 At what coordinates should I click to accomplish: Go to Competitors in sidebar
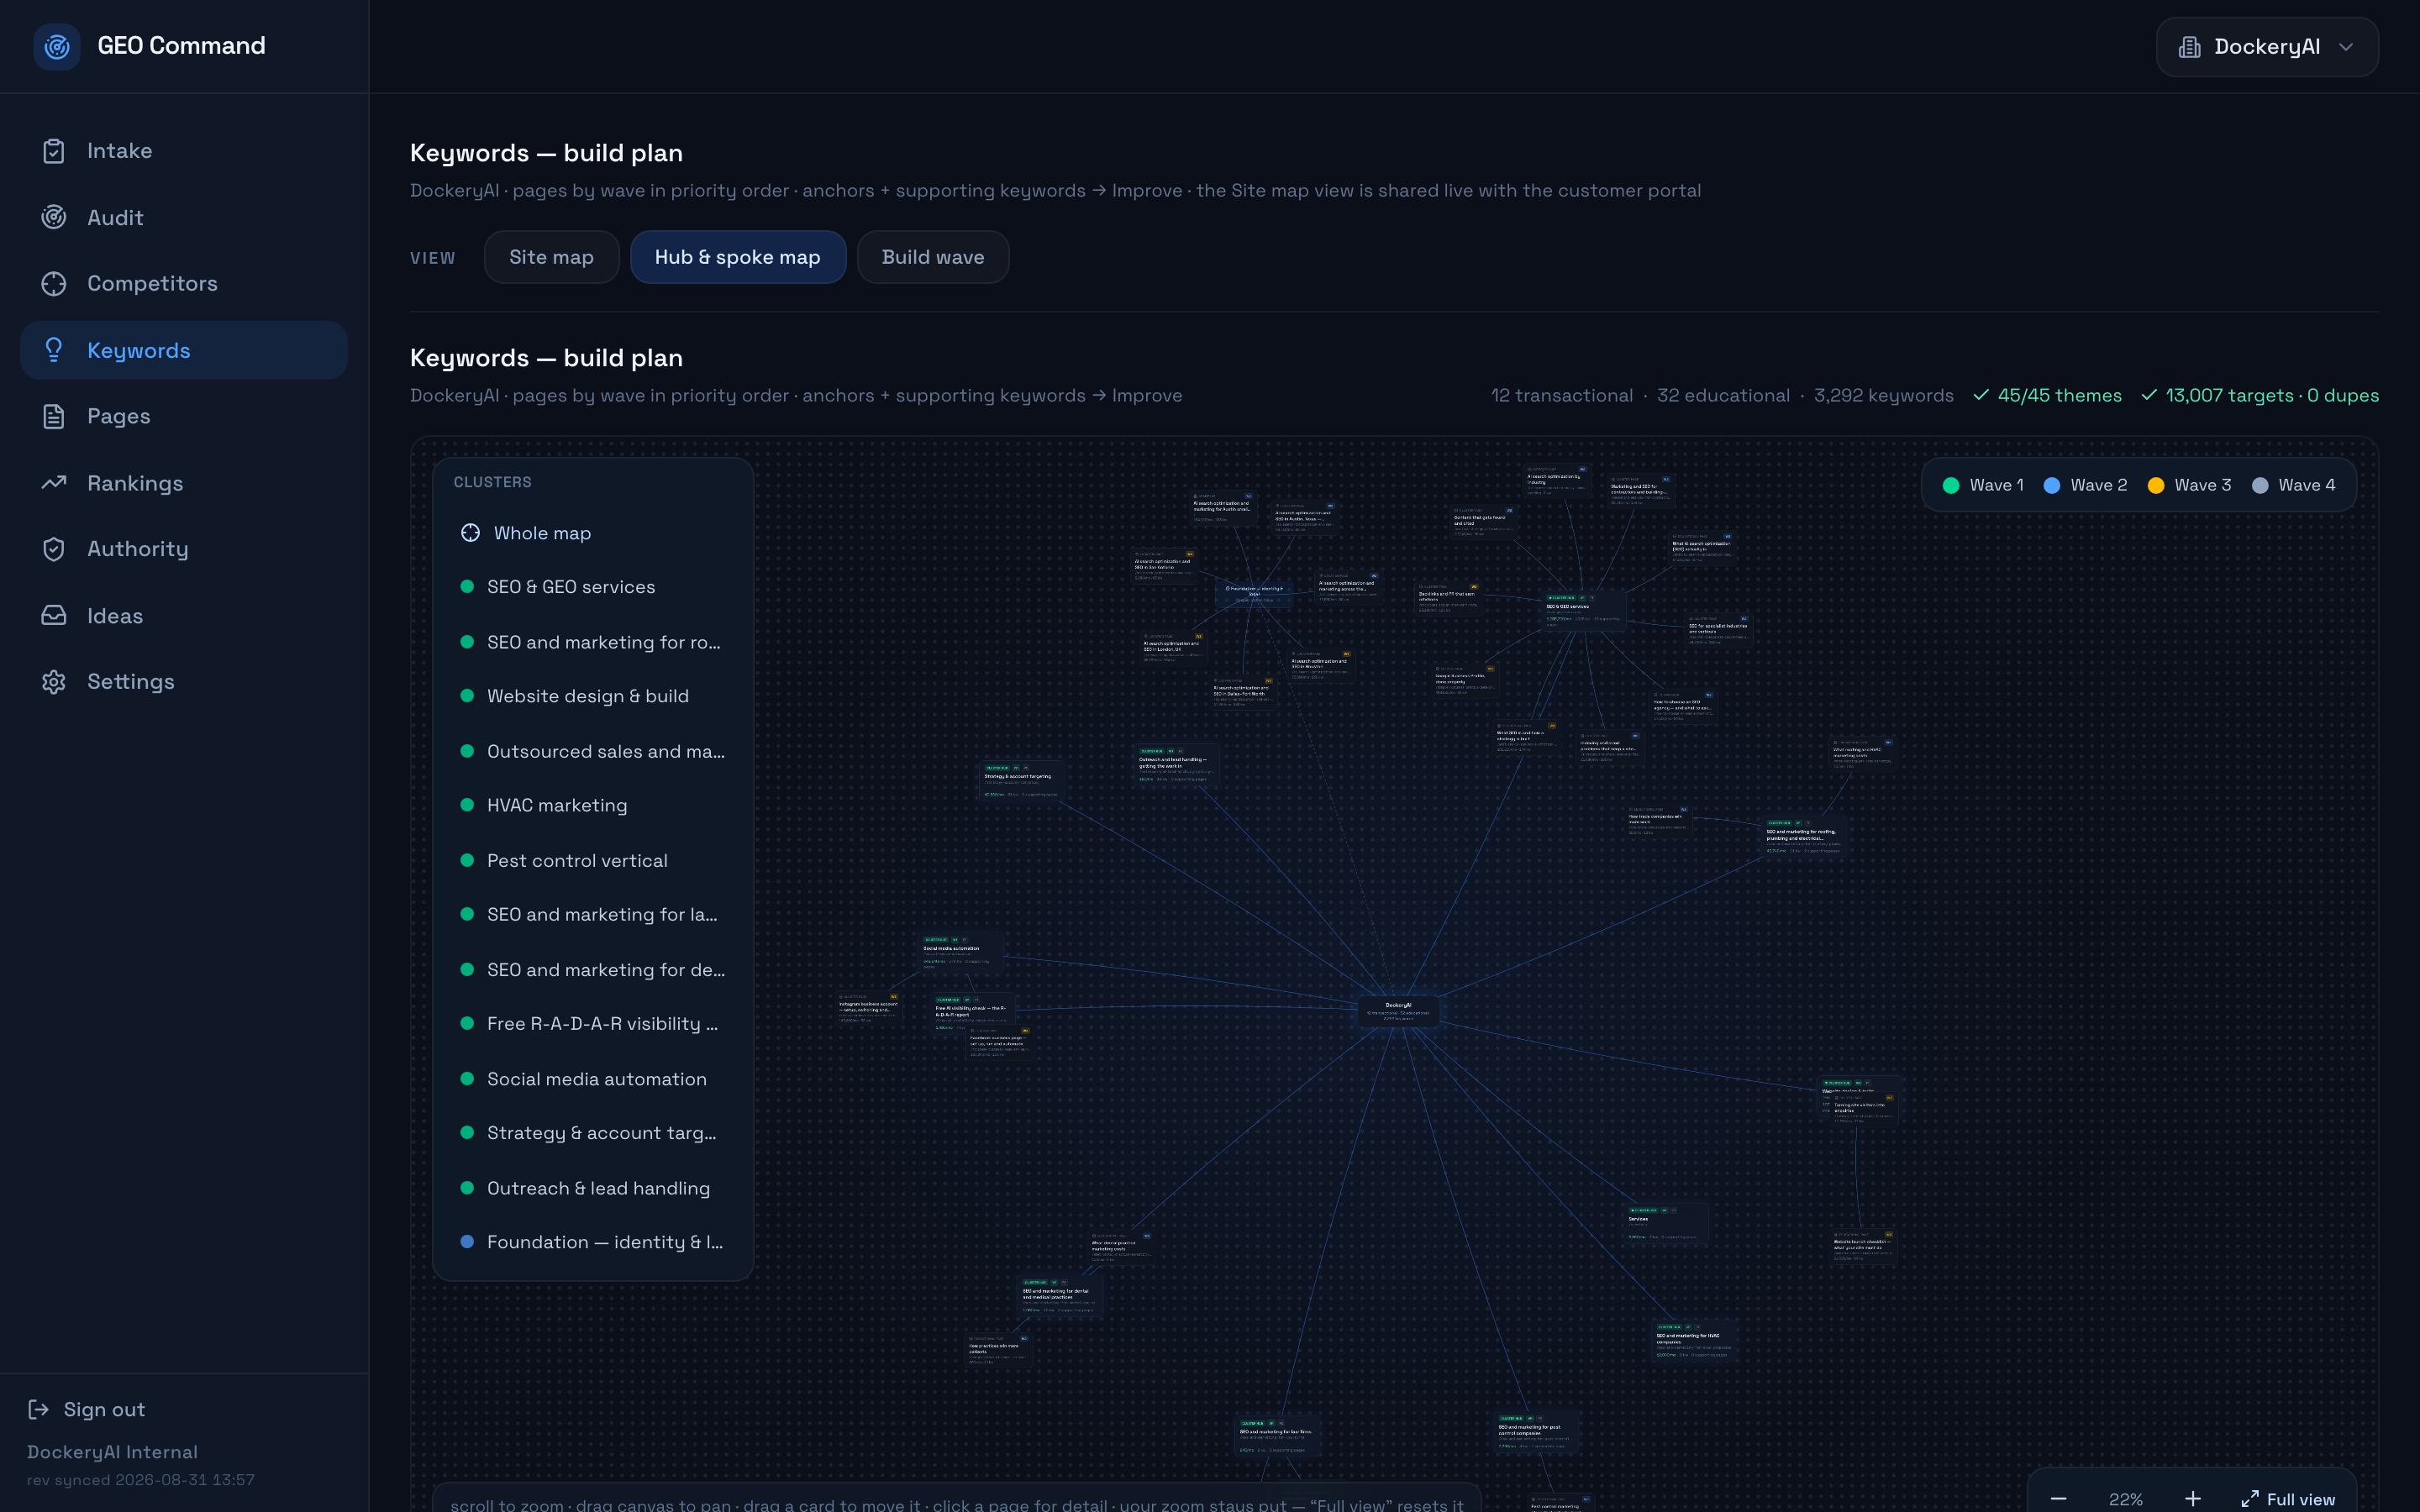pyautogui.click(x=184, y=284)
